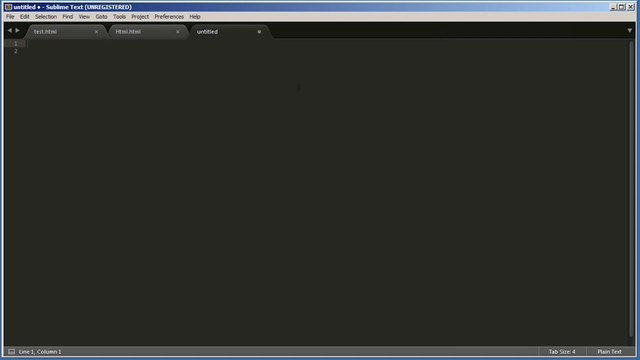Image resolution: width=640 pixels, height=360 pixels.
Task: Open the Tools menu
Action: [119, 17]
